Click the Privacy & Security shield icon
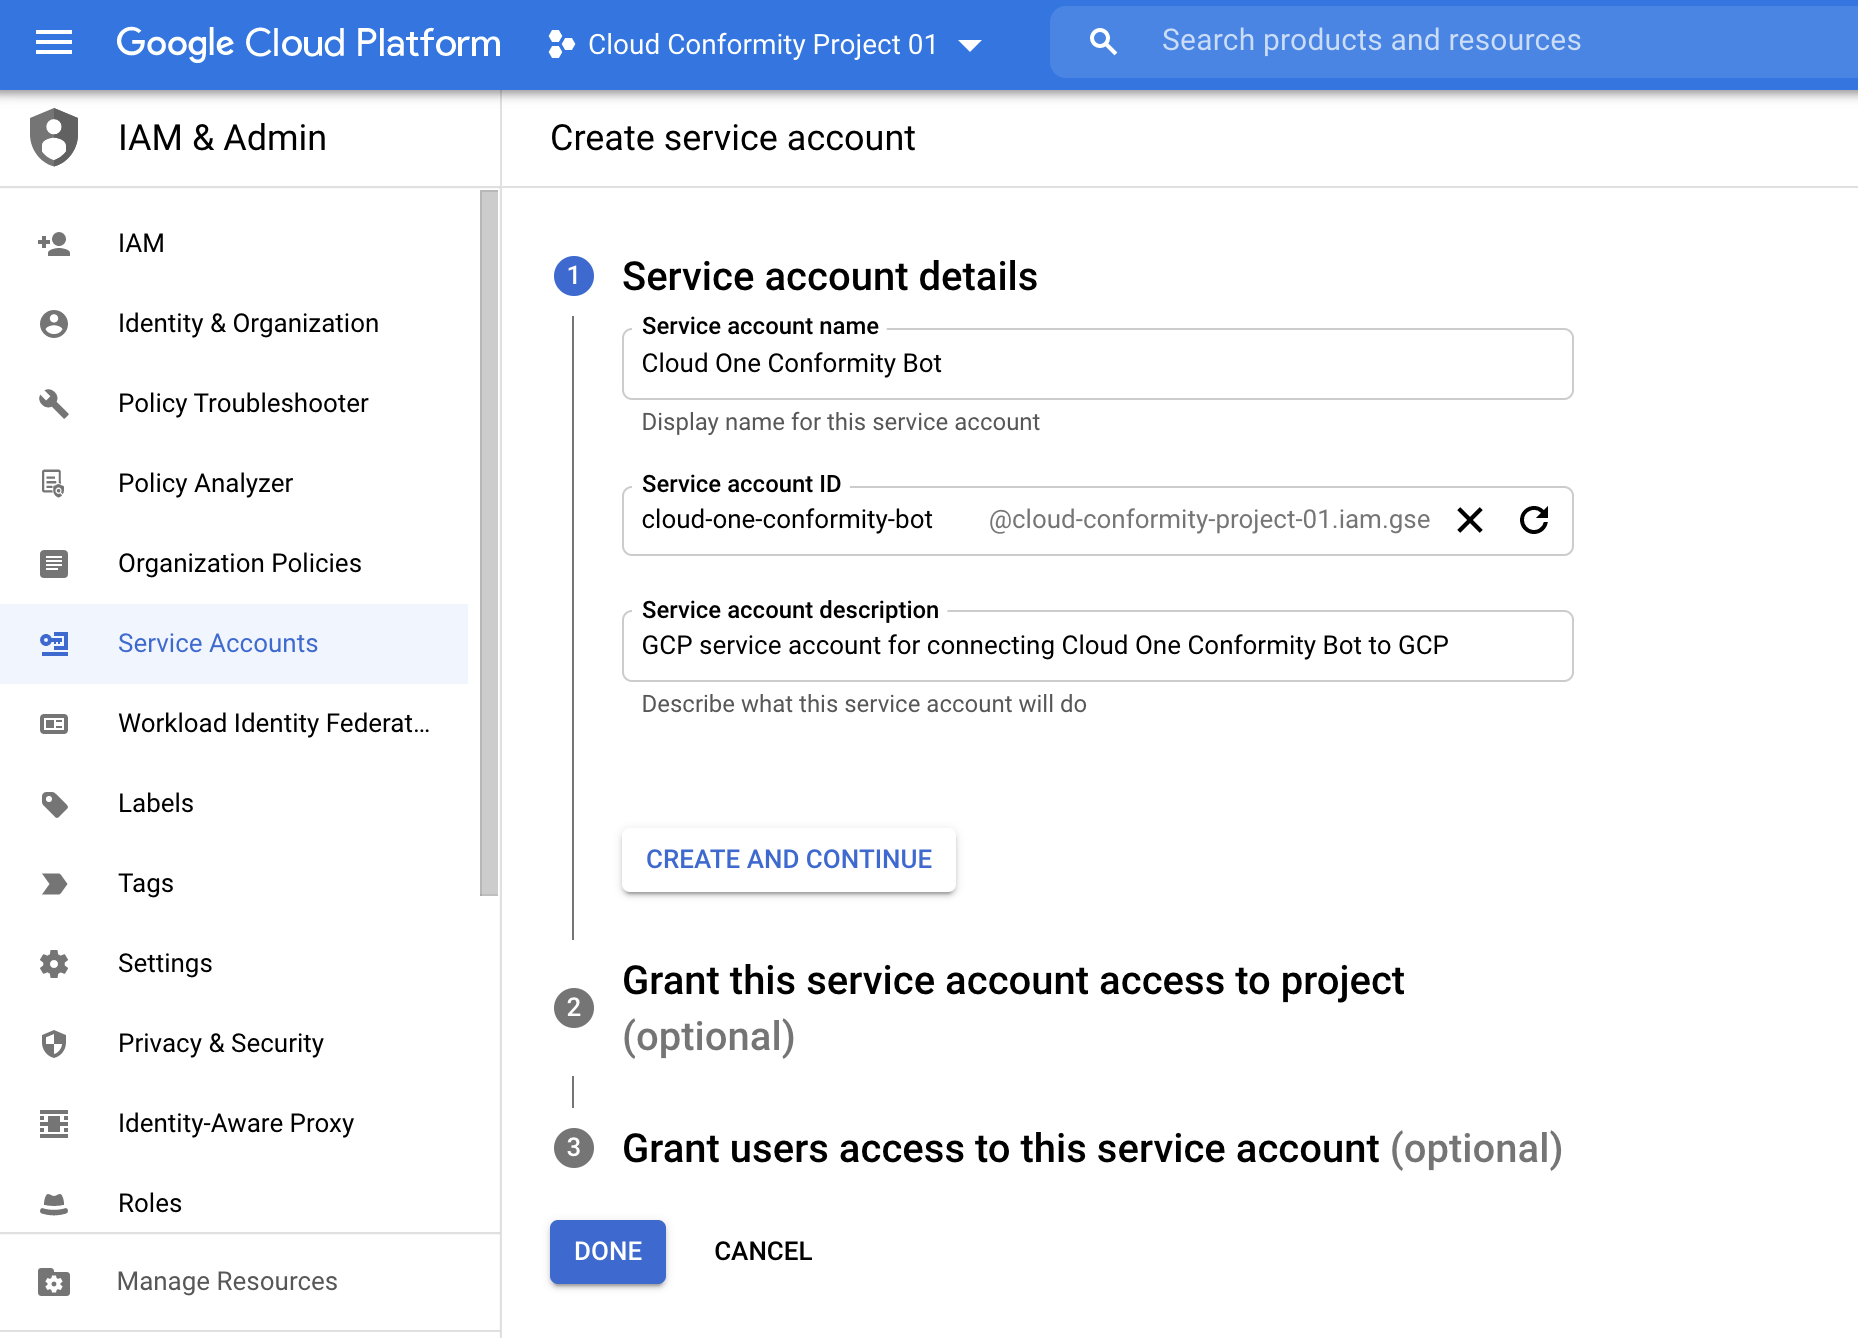1858x1338 pixels. tap(54, 1043)
